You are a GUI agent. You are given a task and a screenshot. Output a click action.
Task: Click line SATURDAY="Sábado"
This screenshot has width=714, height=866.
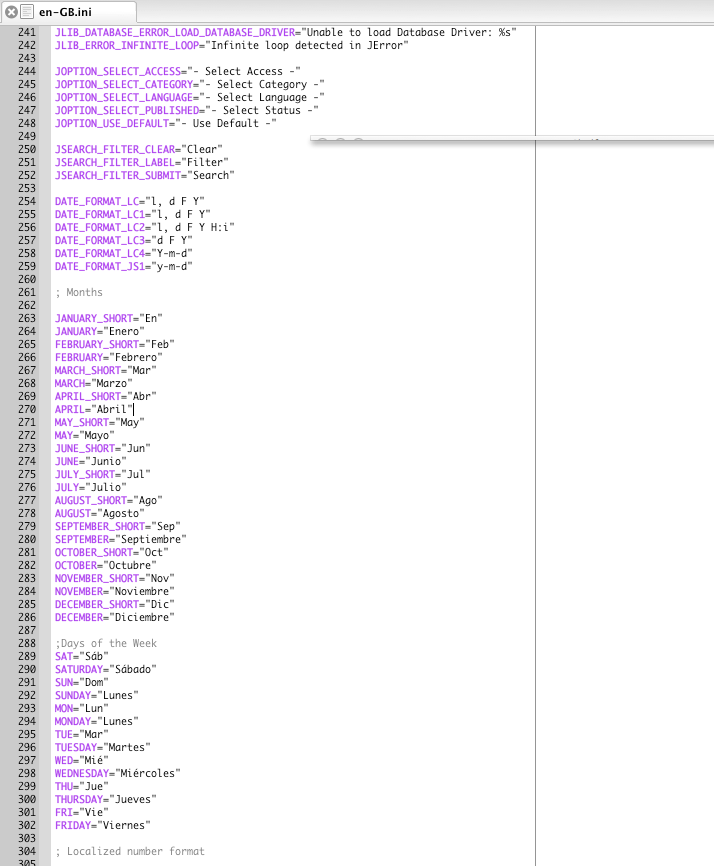tap(105, 669)
